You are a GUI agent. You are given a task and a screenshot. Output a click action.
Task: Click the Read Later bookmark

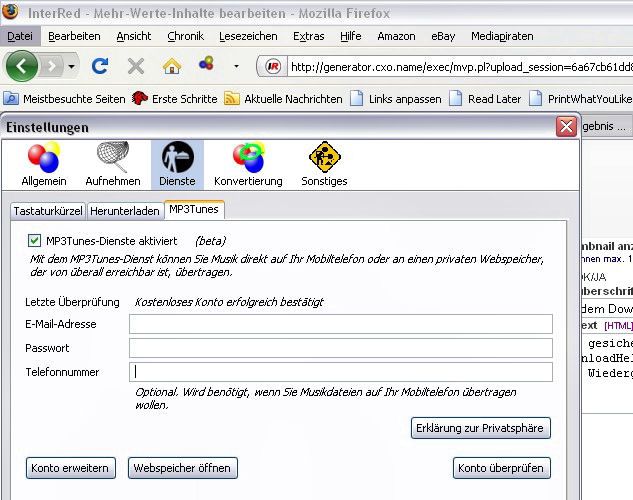tap(485, 99)
